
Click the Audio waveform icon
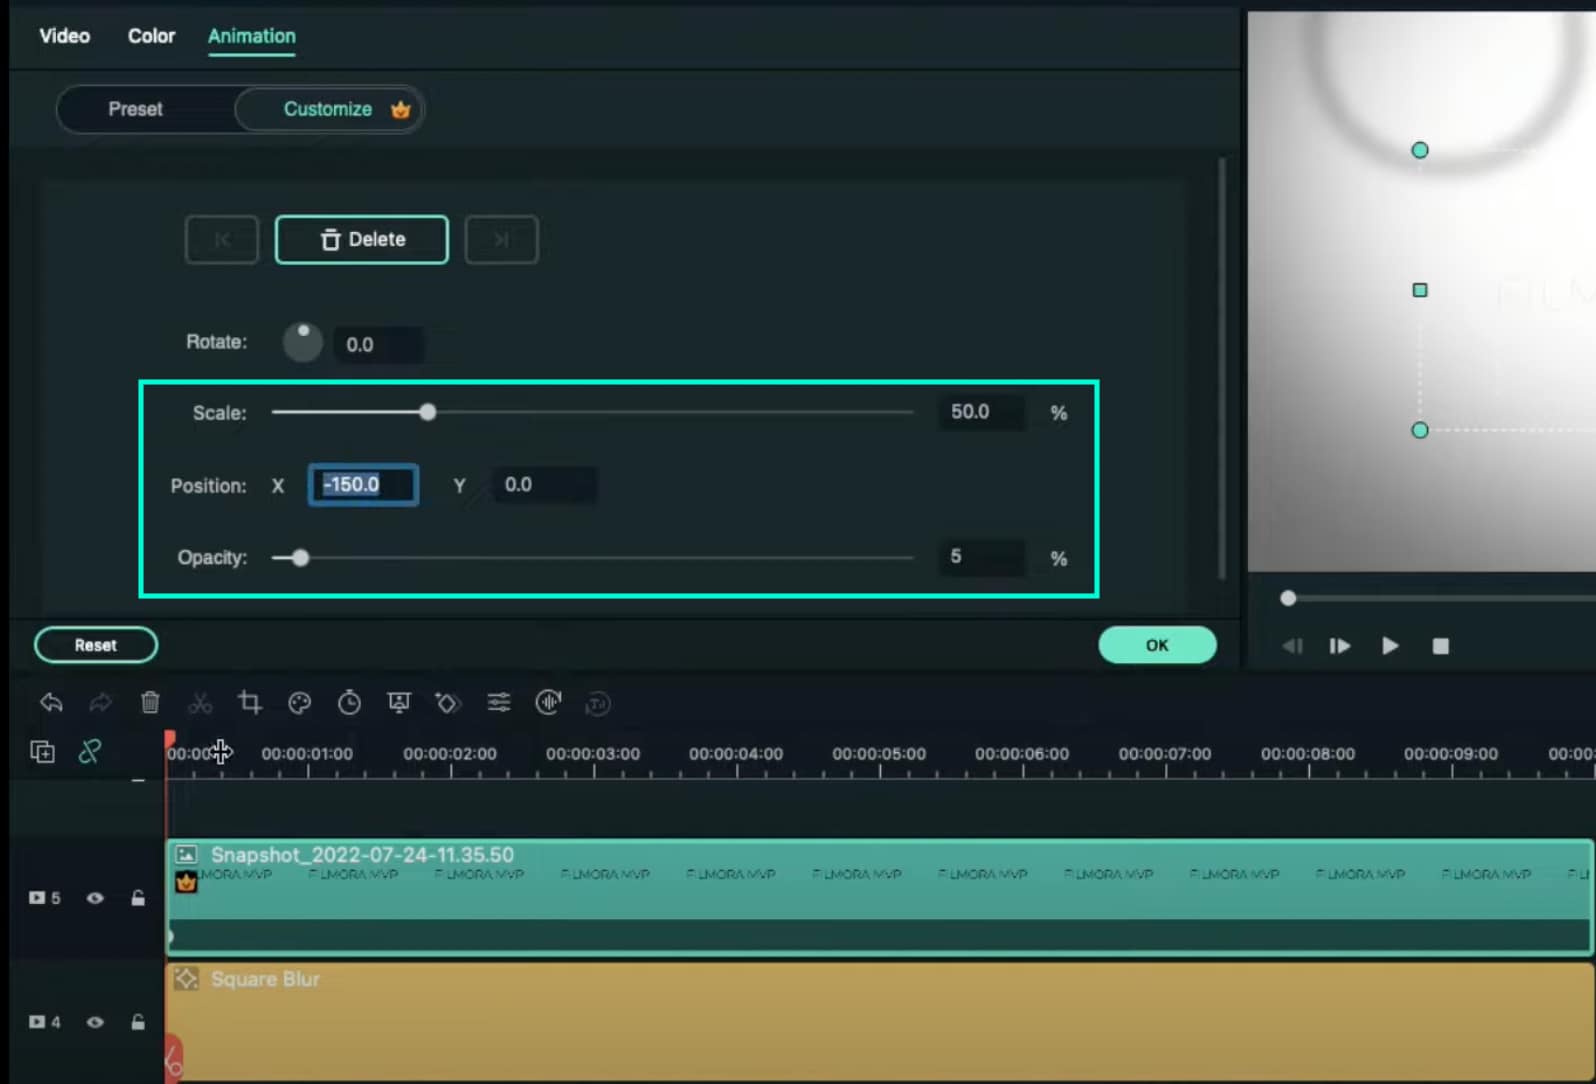[x=548, y=703]
